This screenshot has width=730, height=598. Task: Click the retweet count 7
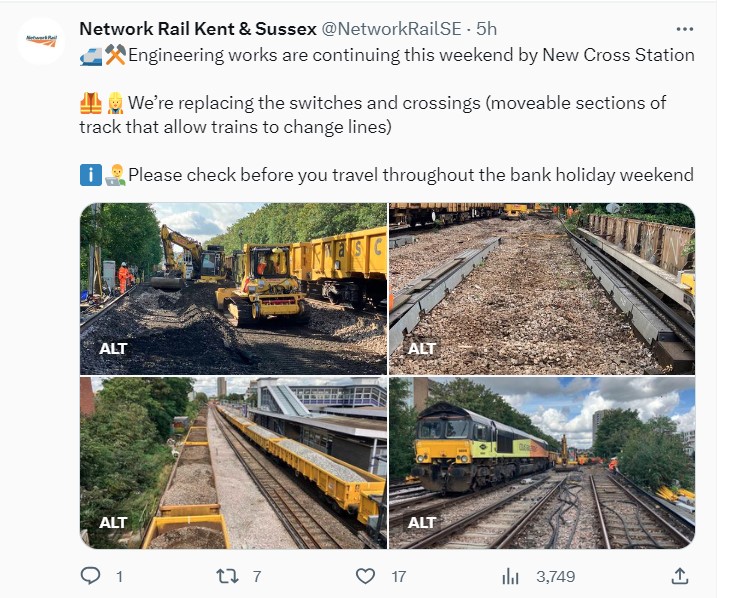(257, 576)
